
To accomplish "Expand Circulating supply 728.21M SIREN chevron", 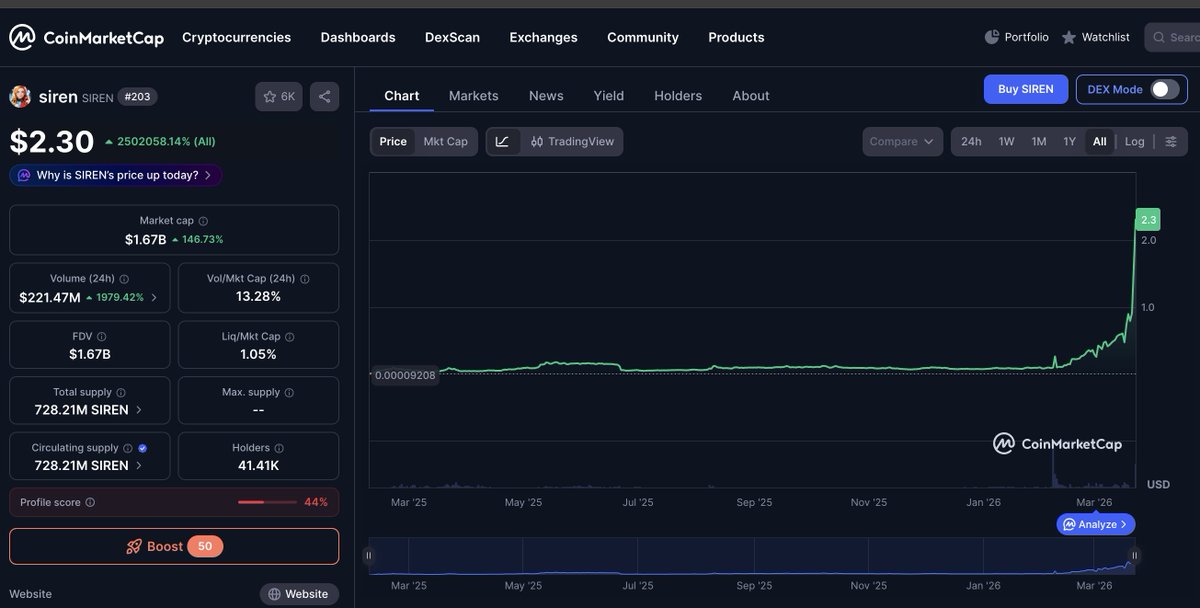I will [x=138, y=466].
